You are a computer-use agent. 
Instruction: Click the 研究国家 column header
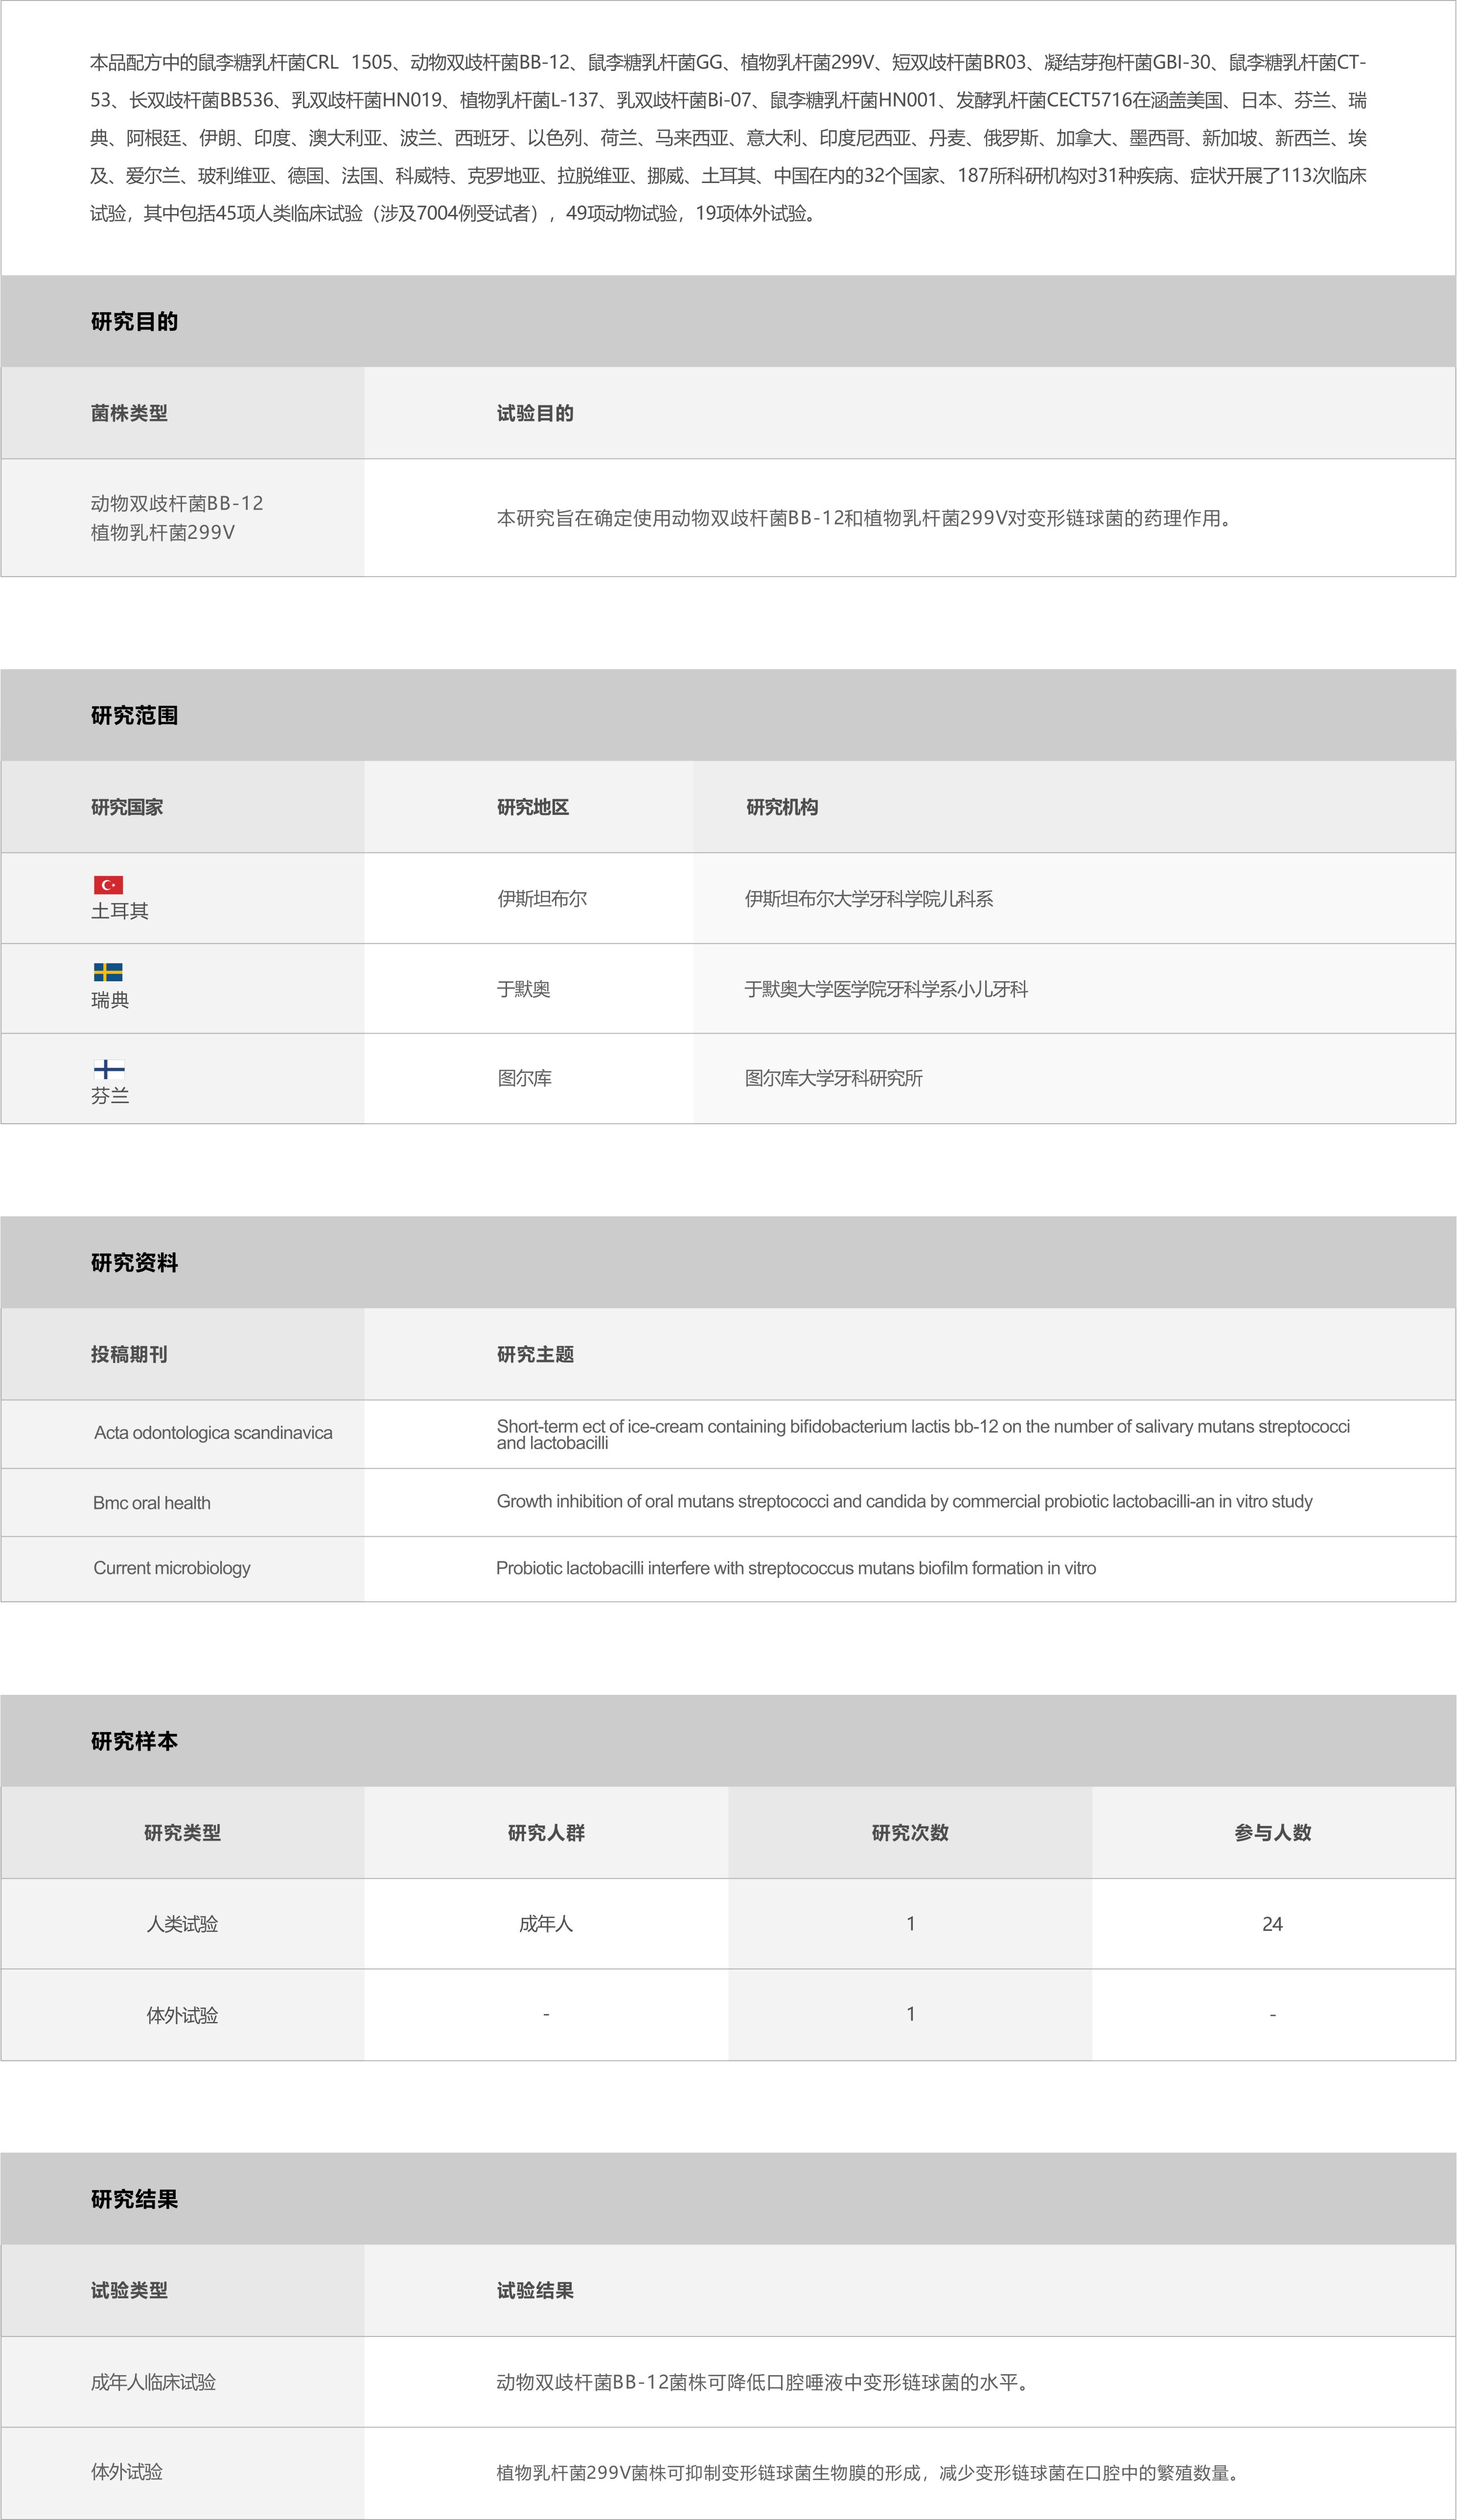127,807
